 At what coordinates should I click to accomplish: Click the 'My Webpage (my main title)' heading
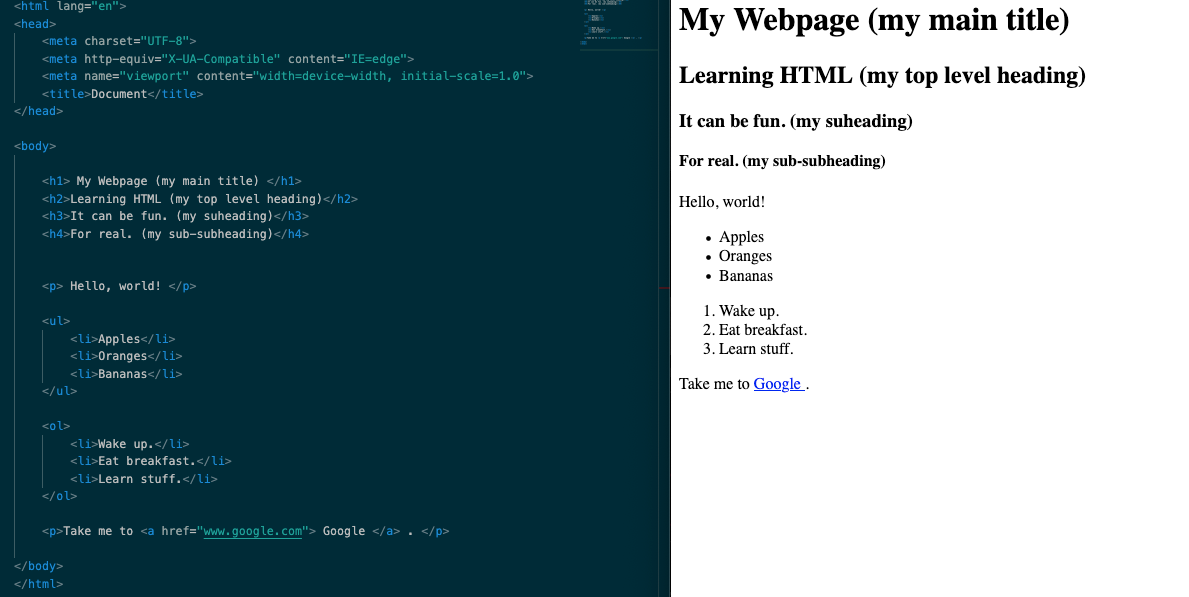coord(873,20)
